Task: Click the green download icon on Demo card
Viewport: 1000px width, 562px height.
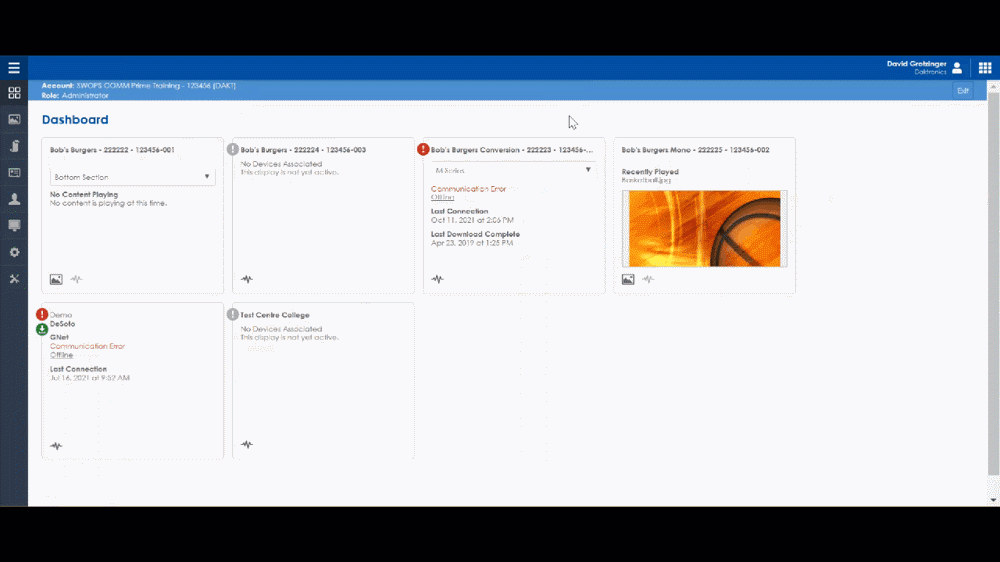Action: [x=42, y=329]
